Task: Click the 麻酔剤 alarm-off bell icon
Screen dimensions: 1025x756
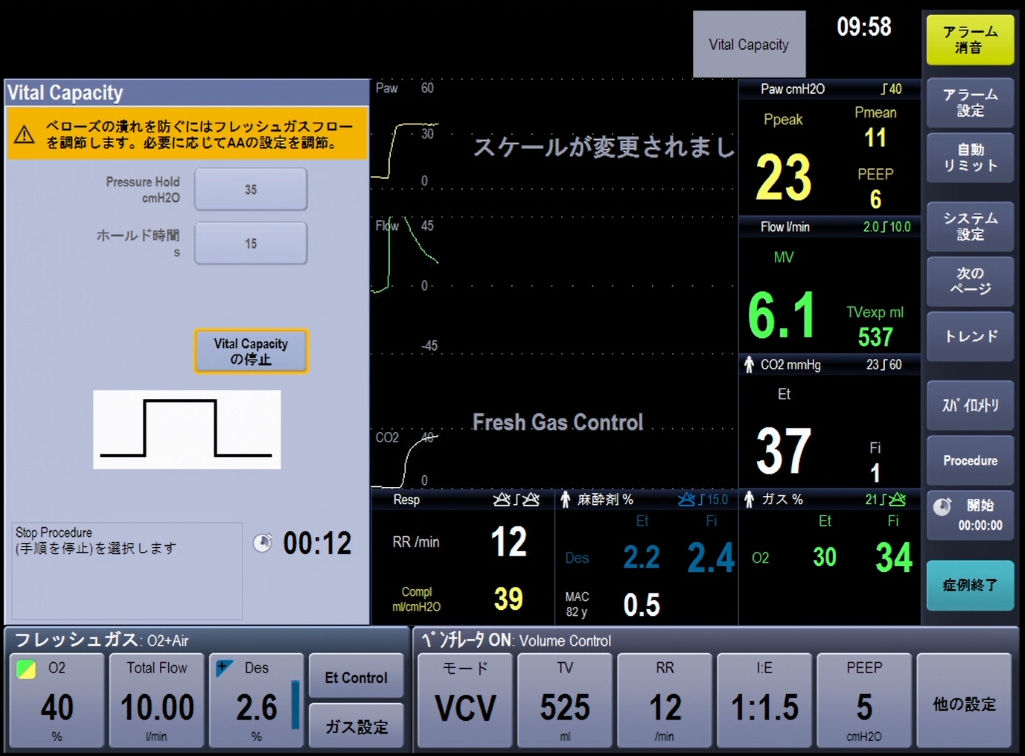Action: 686,500
